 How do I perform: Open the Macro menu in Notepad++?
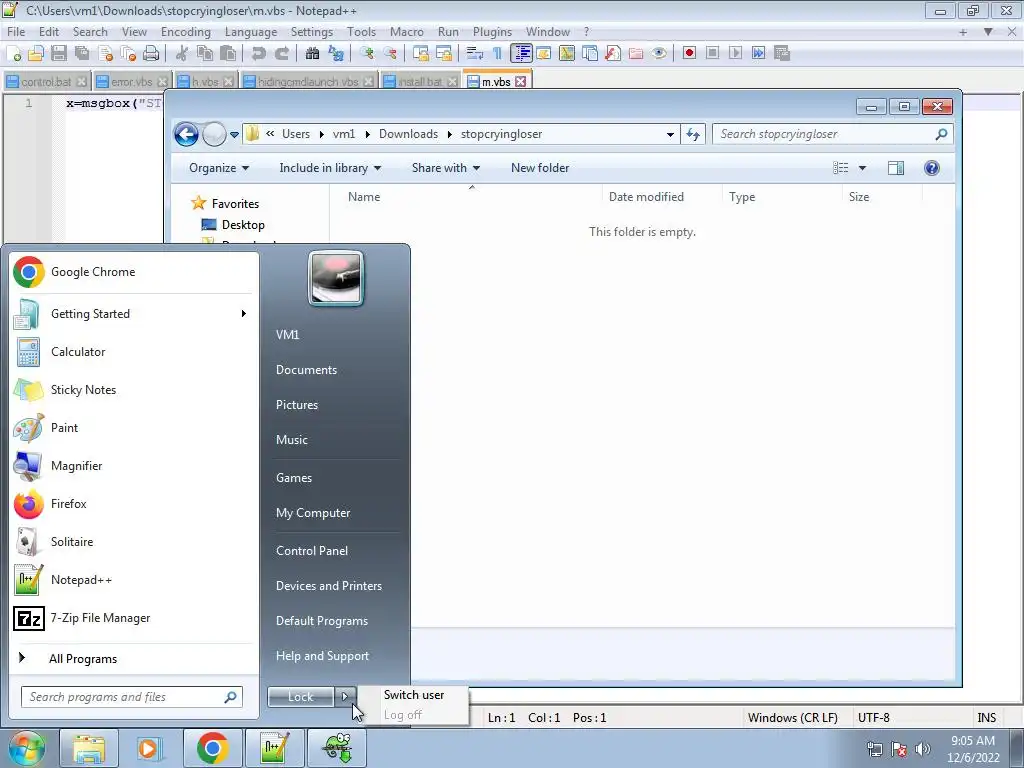[x=406, y=31]
